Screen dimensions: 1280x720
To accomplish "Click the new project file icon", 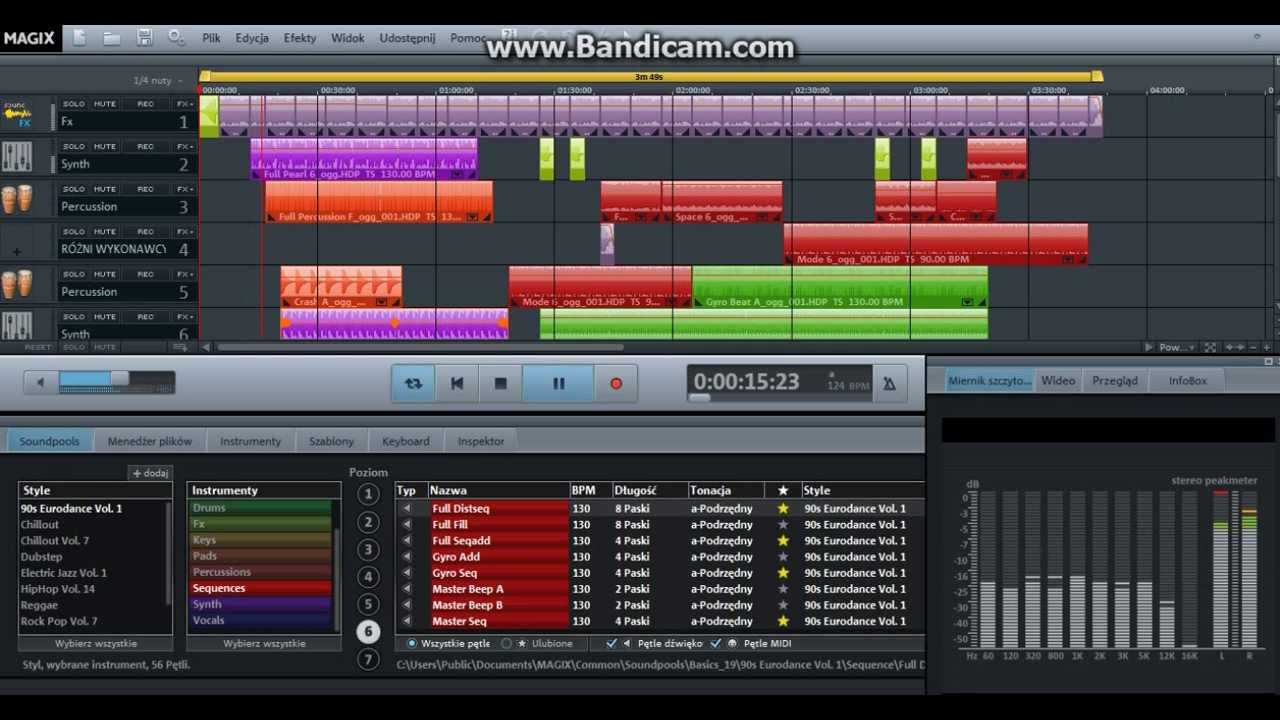I will tap(80, 38).
